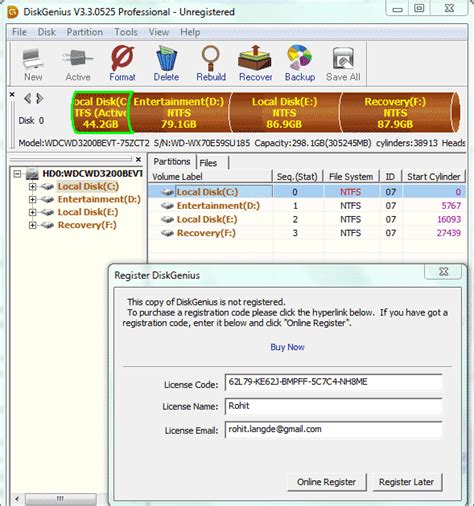This screenshot has width=474, height=506.
Task: Open the Help menu
Action: click(190, 32)
